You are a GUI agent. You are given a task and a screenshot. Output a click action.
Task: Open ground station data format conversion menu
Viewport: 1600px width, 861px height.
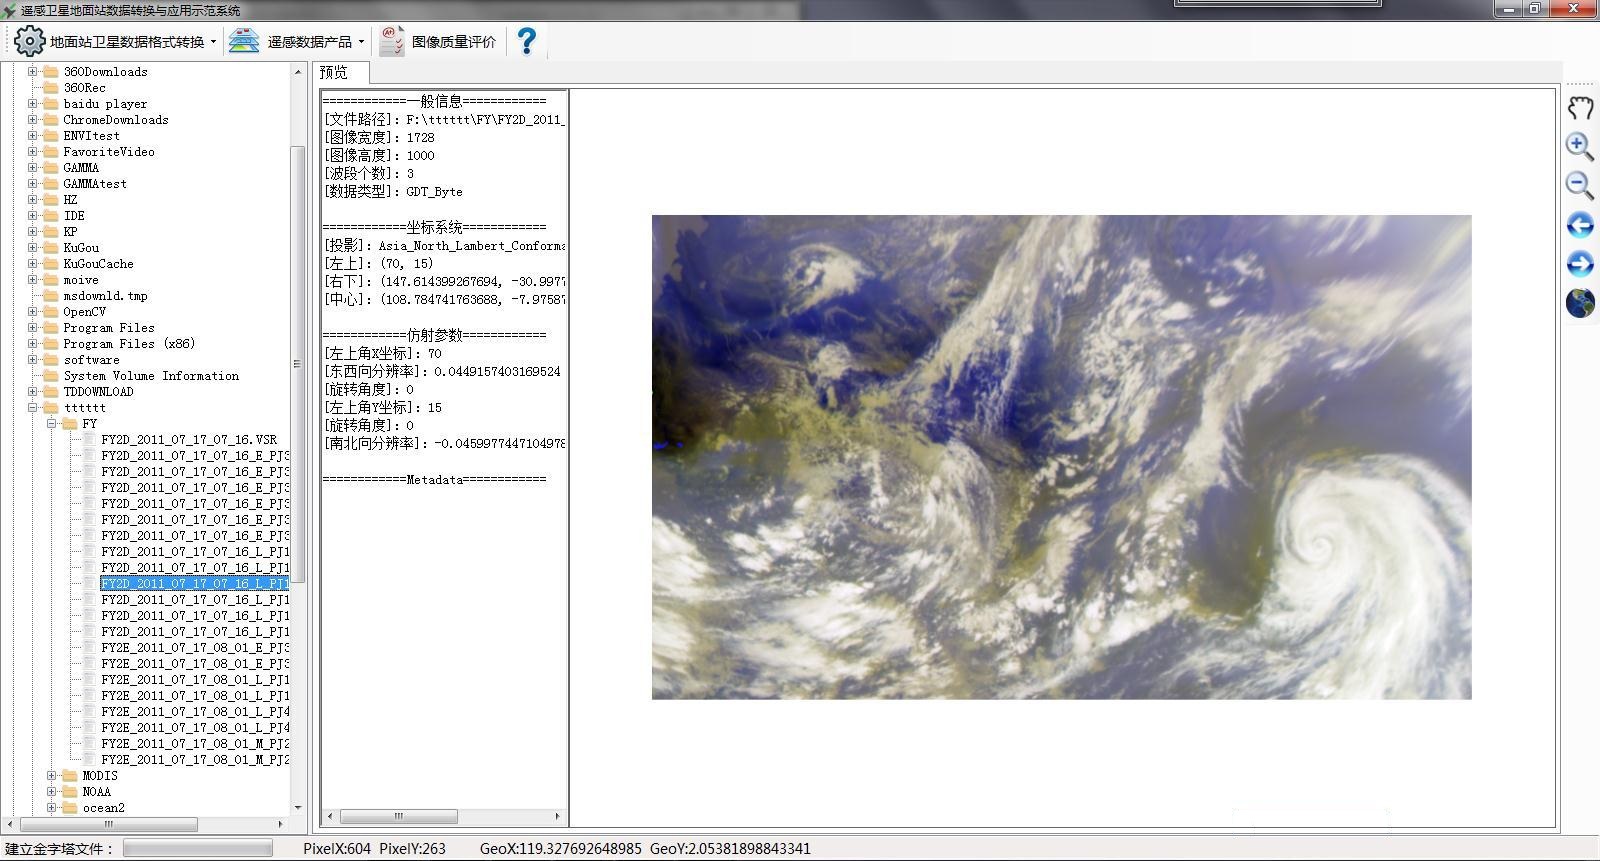115,42
